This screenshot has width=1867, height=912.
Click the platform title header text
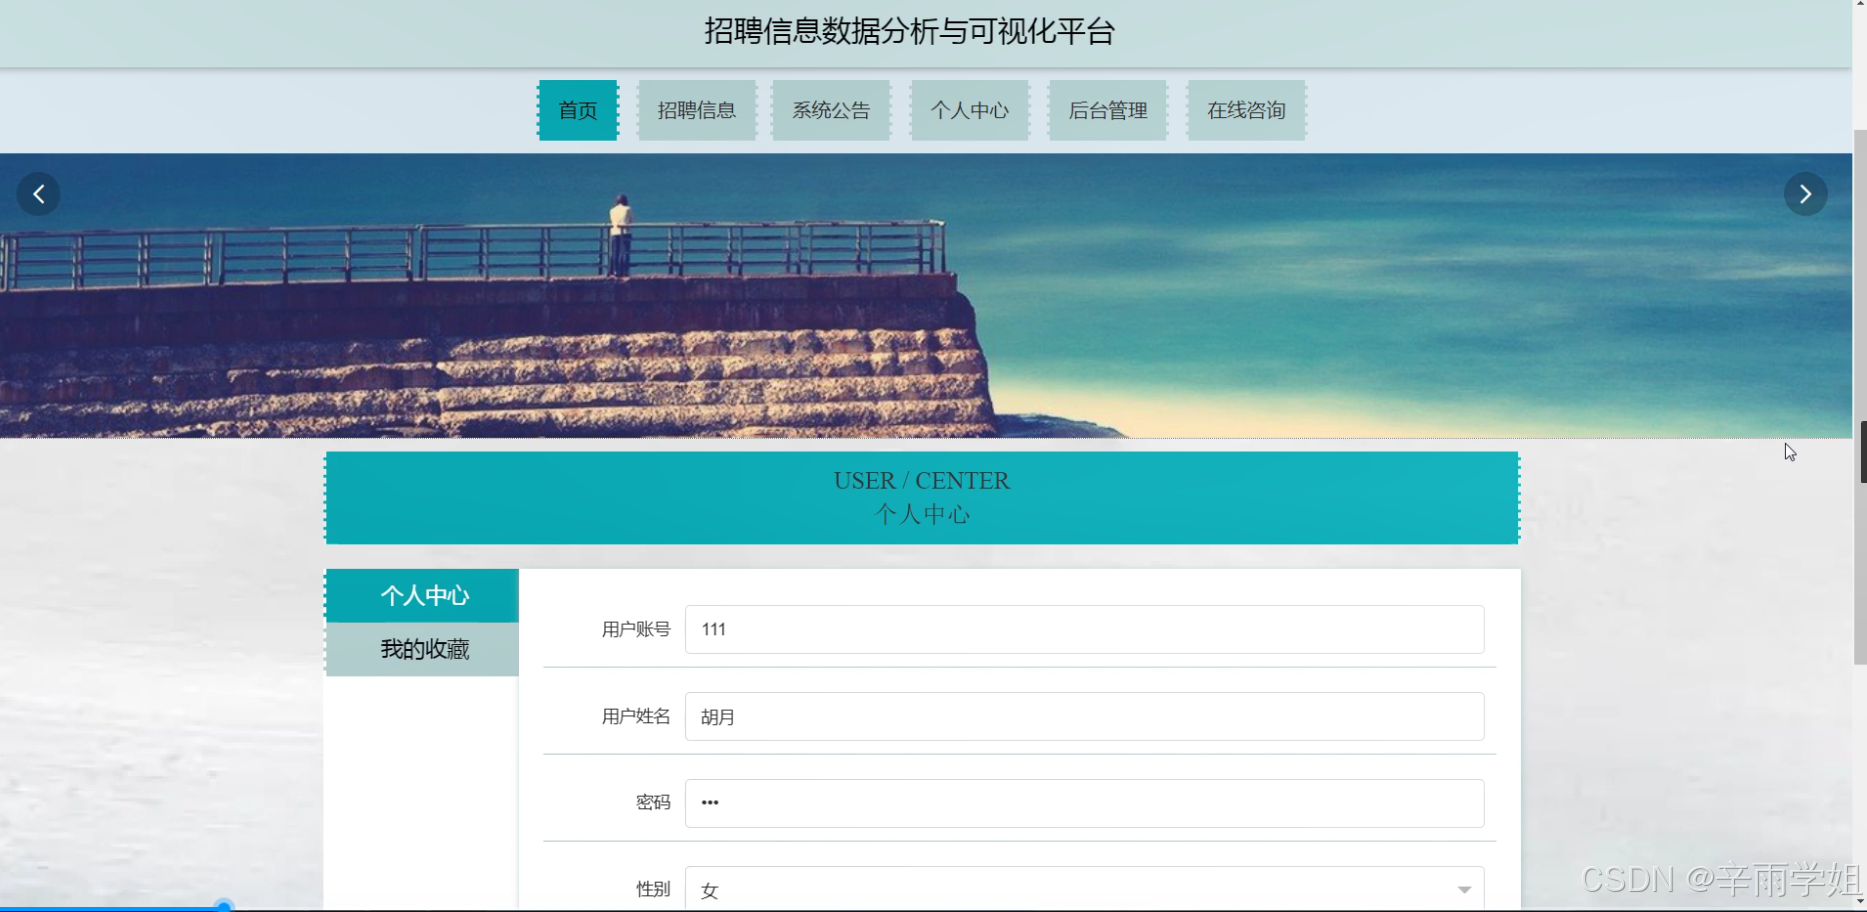click(911, 33)
